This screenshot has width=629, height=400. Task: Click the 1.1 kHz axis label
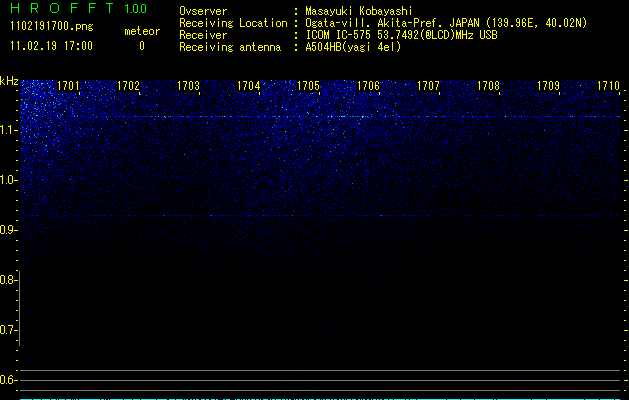7,130
